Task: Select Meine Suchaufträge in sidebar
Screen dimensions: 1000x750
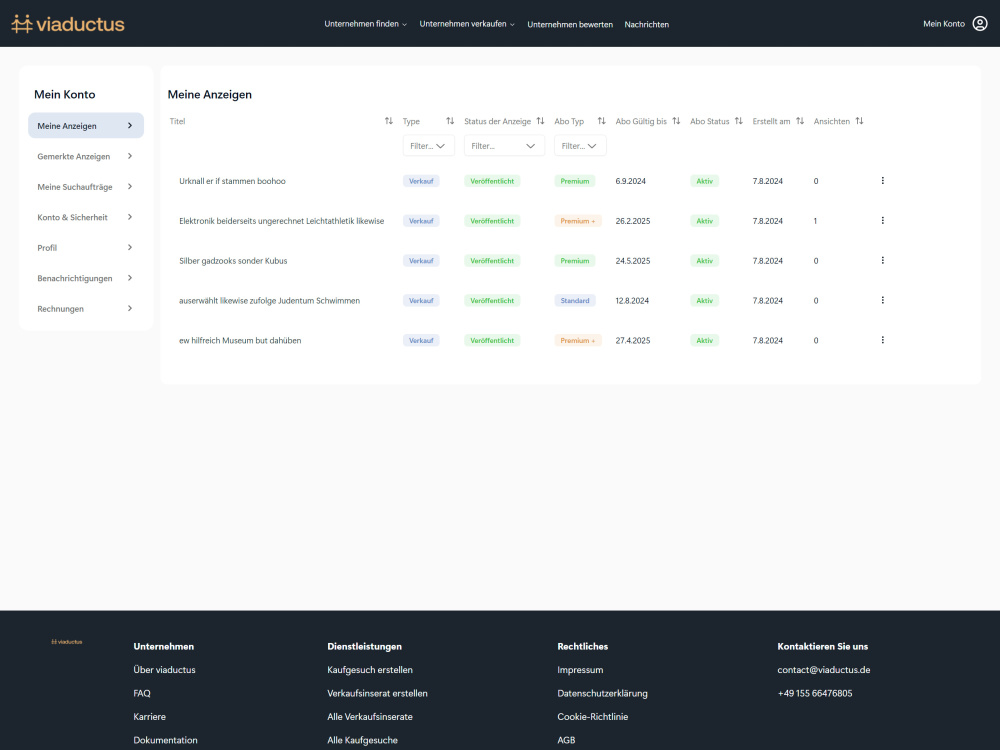Action: [x=86, y=187]
